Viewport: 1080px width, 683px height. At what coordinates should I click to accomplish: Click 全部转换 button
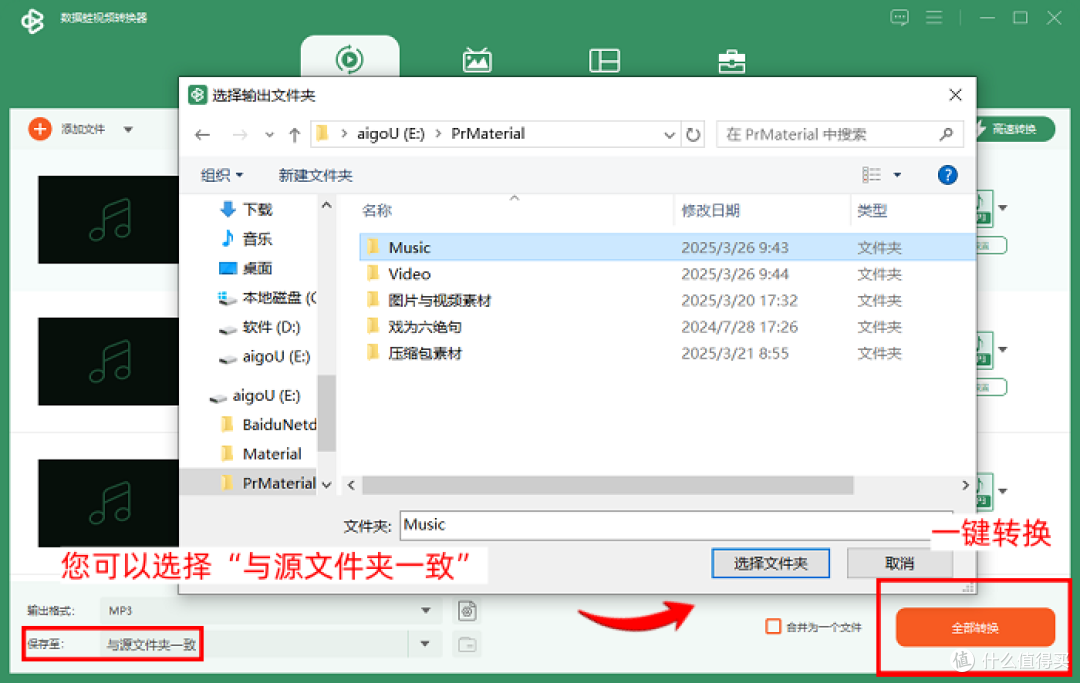975,627
